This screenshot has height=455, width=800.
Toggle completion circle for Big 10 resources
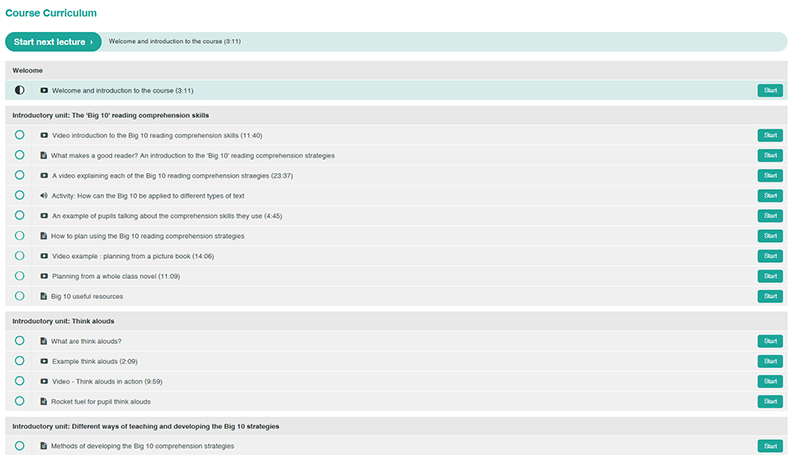click(x=19, y=296)
